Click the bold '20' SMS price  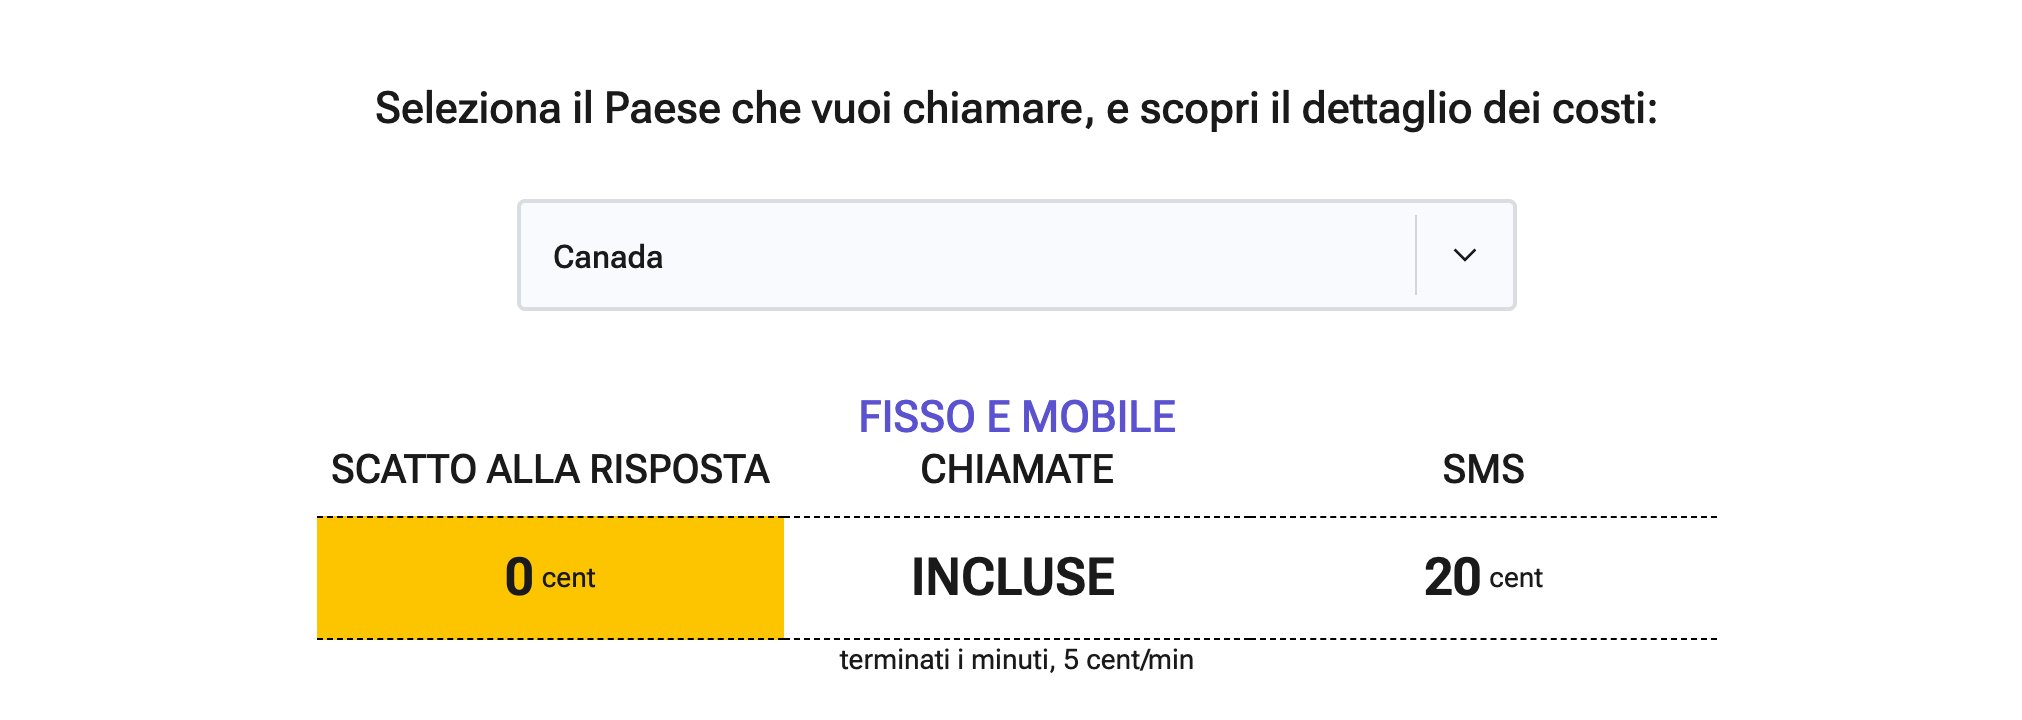click(x=1452, y=578)
